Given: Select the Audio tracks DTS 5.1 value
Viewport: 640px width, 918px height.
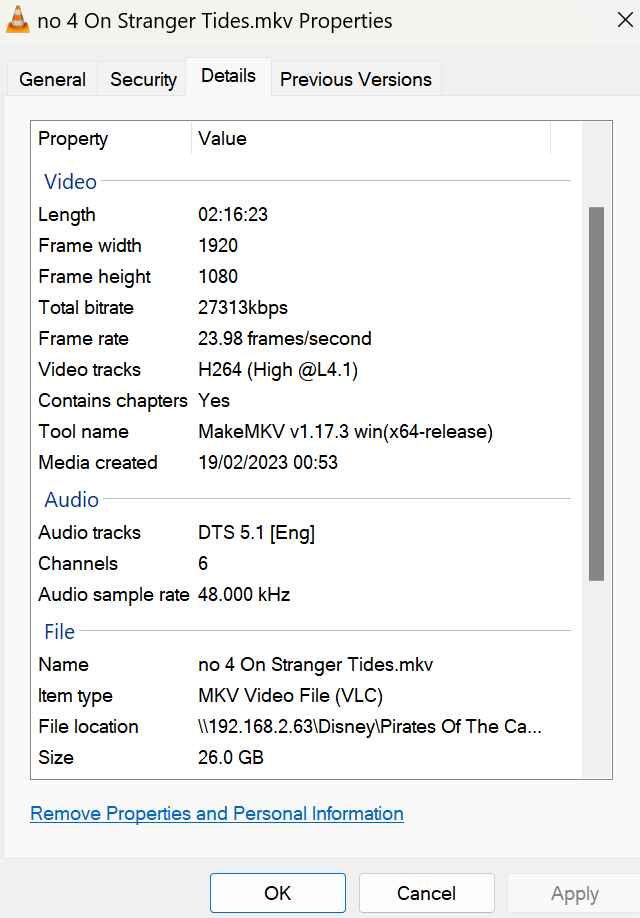Looking at the screenshot, I should pyautogui.click(x=256, y=533).
